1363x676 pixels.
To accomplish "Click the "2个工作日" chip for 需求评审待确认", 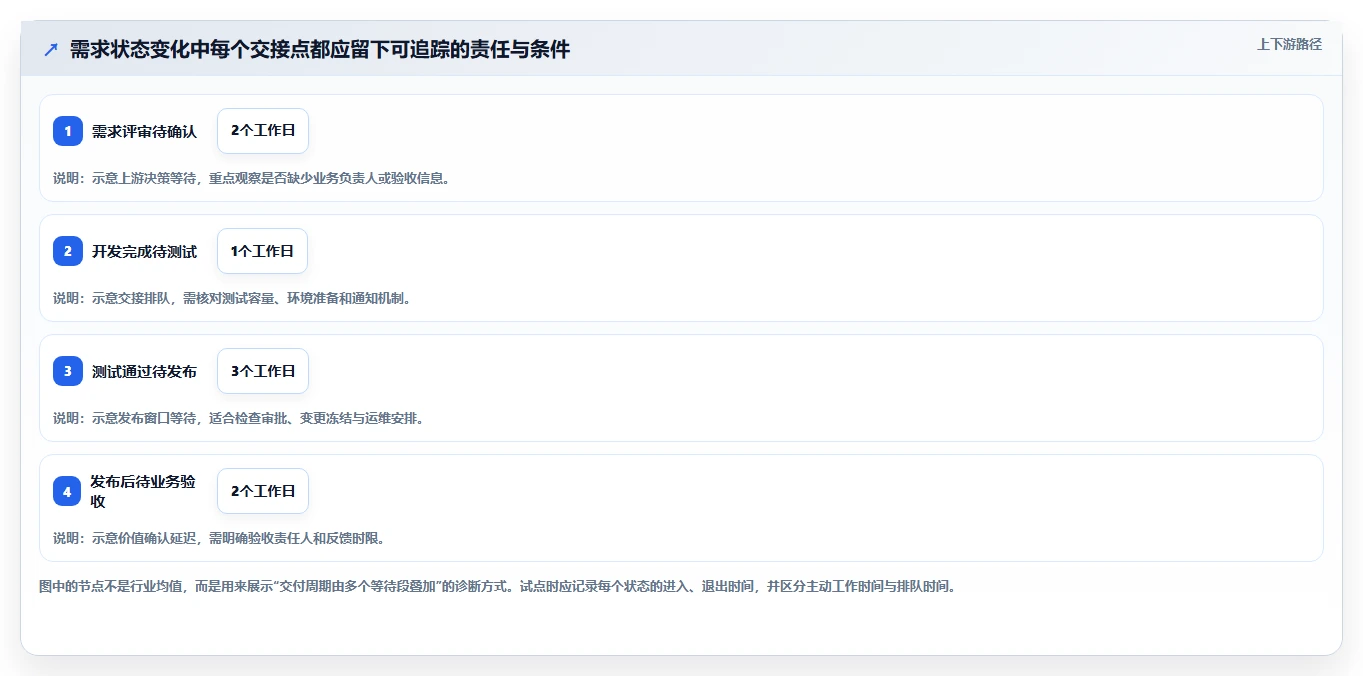I will click(263, 131).
